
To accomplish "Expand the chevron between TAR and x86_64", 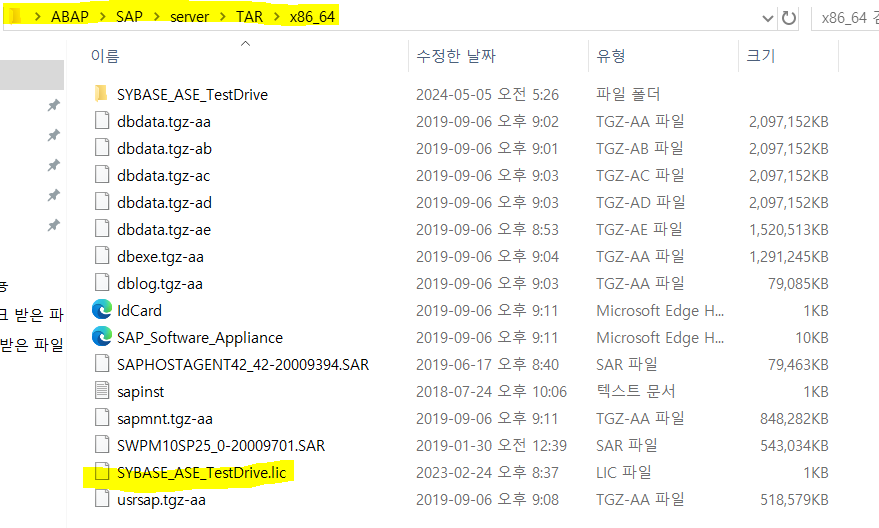I will point(277,17).
